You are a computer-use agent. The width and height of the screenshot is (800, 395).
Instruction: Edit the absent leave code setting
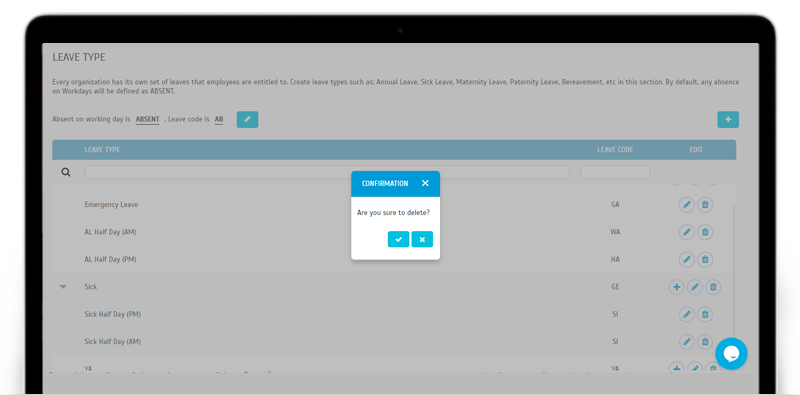(247, 119)
